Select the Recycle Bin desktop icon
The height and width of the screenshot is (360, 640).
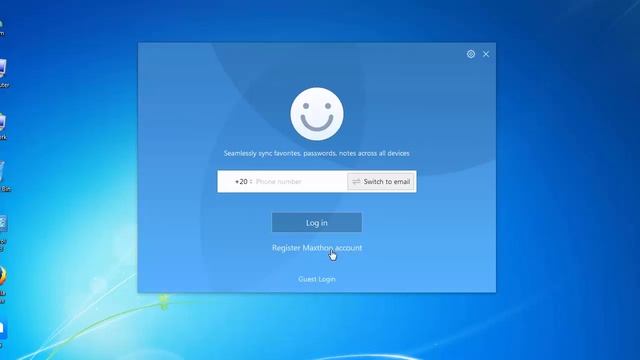coord(3,176)
